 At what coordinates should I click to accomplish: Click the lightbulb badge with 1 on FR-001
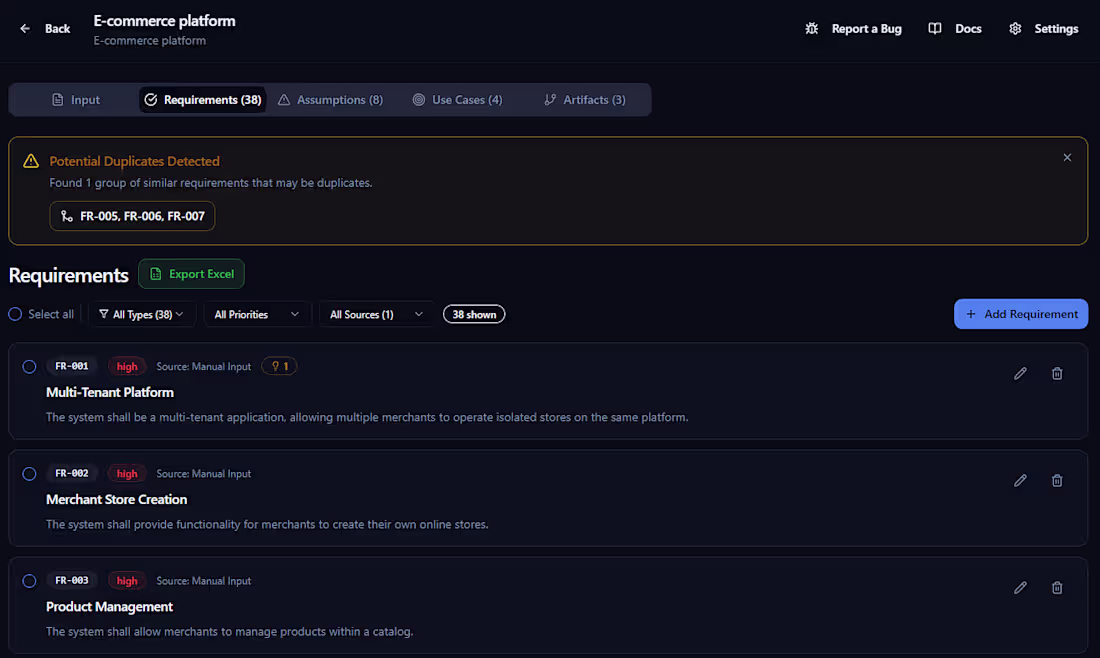pyautogui.click(x=279, y=366)
